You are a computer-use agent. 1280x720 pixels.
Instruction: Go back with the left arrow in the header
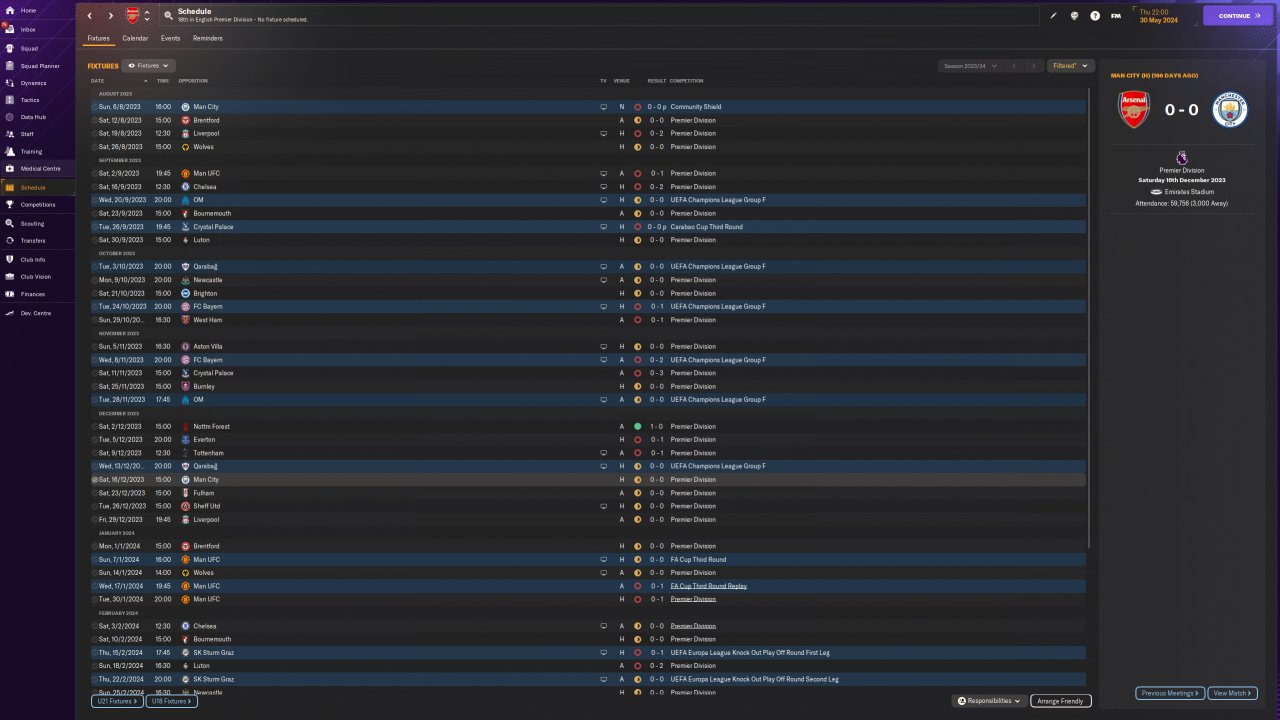pyautogui.click(x=90, y=16)
